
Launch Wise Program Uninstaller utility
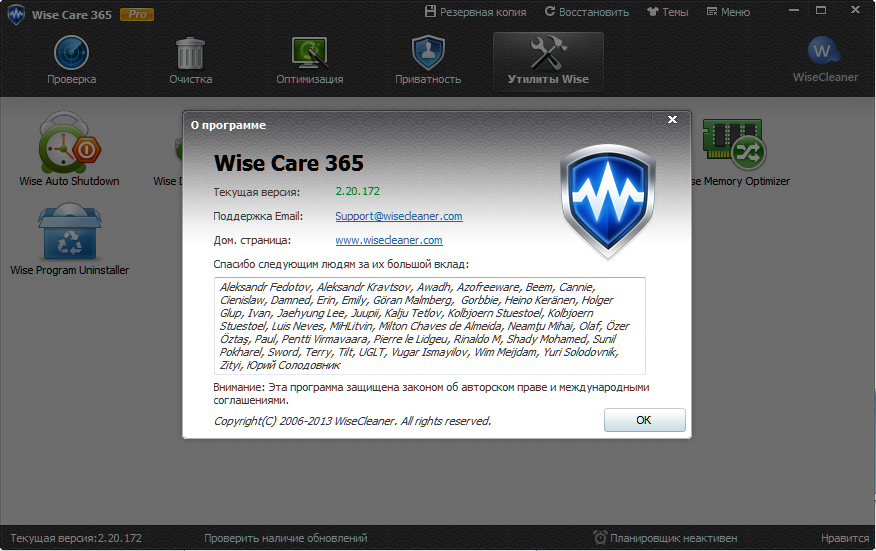tap(69, 240)
